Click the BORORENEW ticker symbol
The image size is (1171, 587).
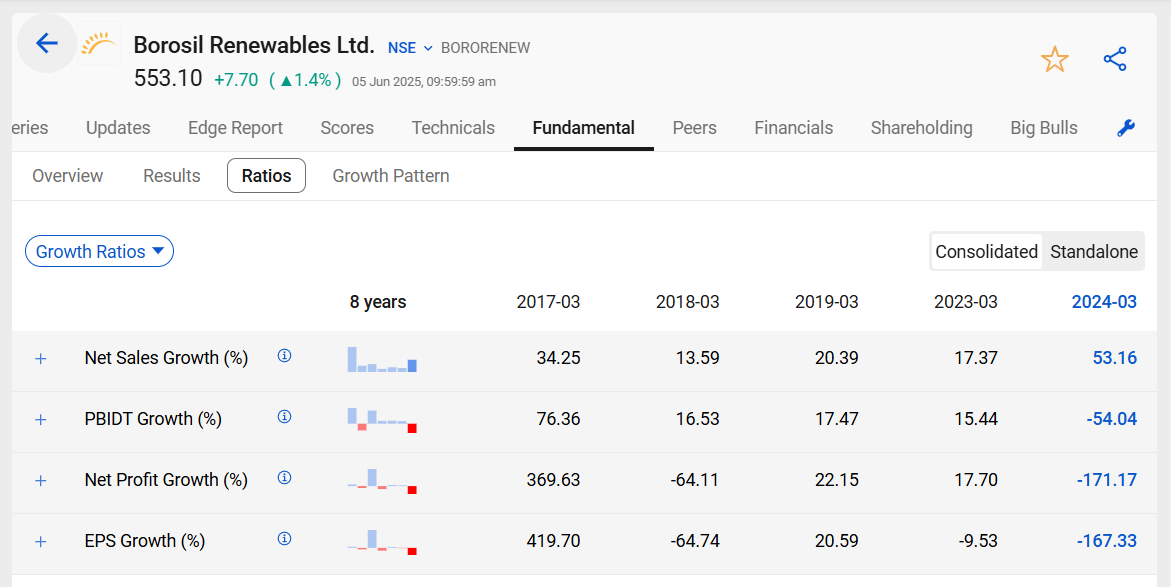coord(485,49)
